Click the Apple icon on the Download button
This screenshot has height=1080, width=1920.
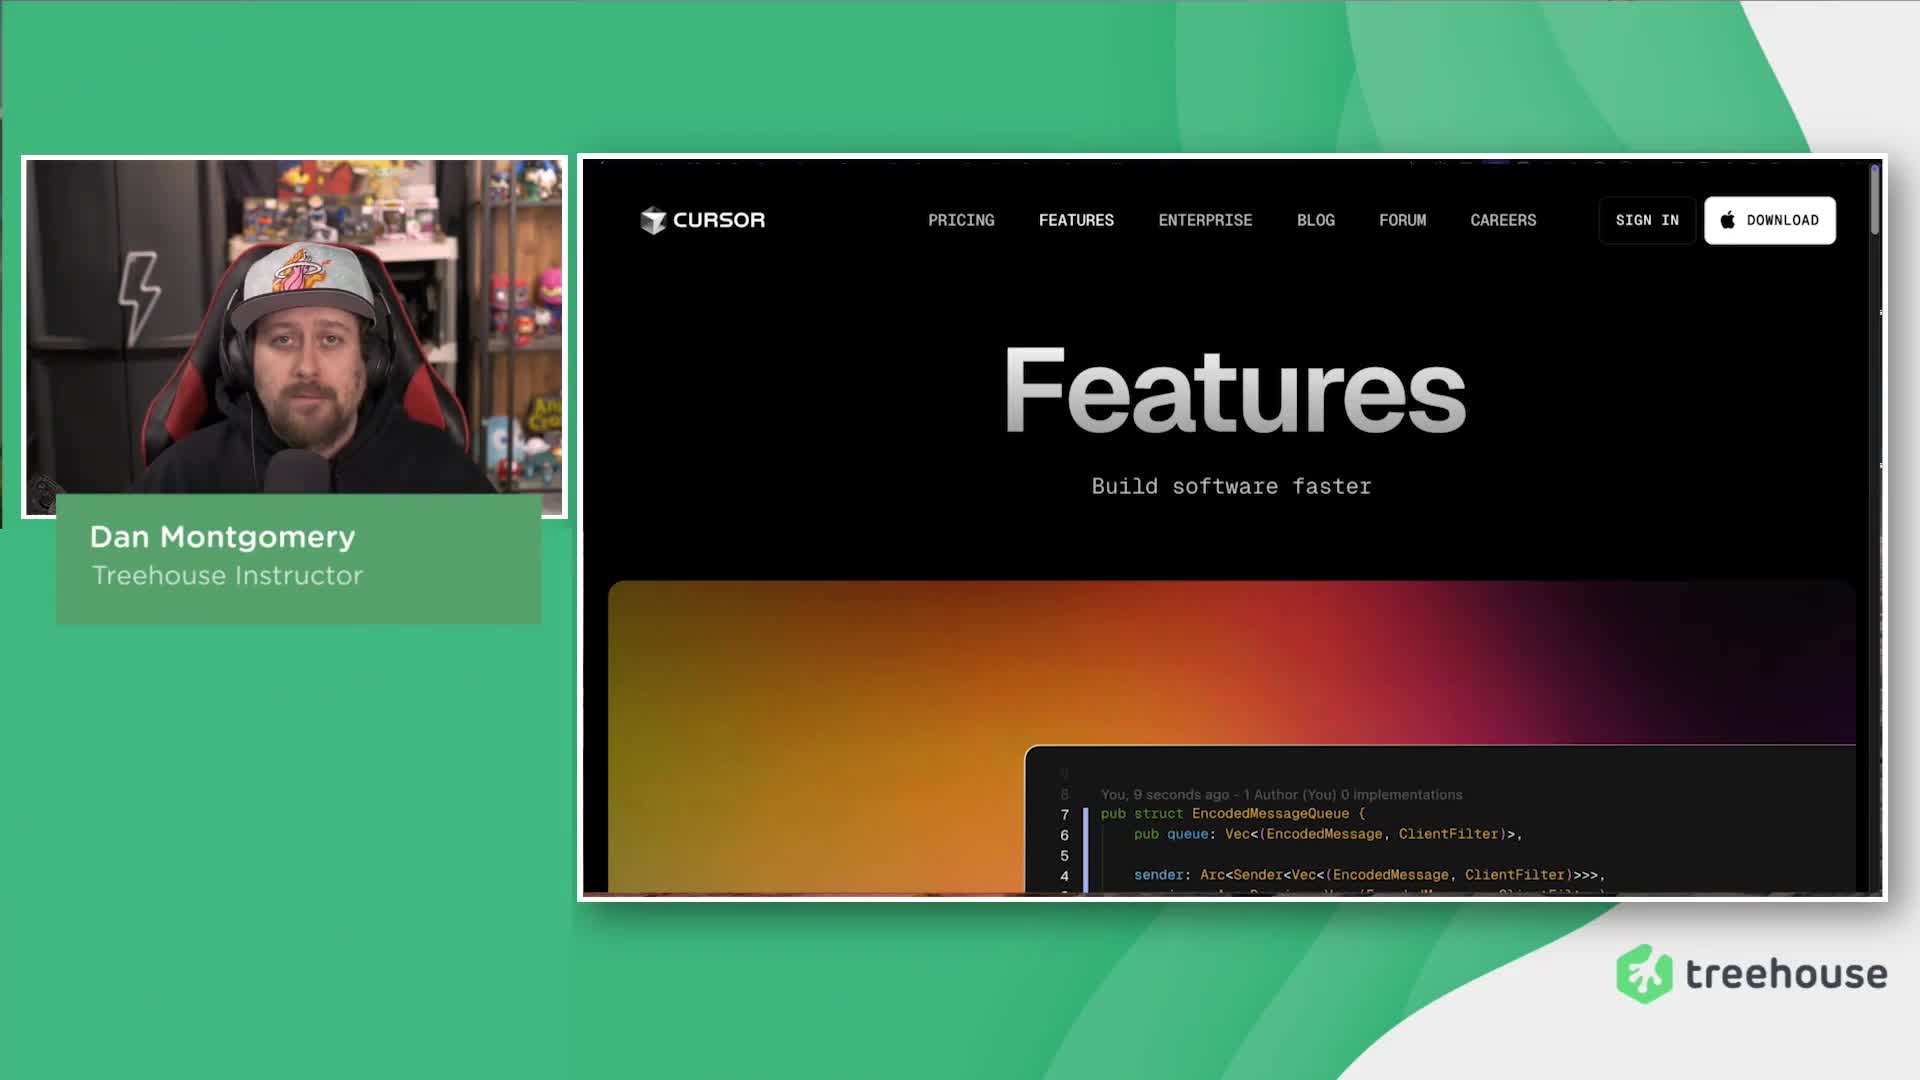tap(1726, 220)
